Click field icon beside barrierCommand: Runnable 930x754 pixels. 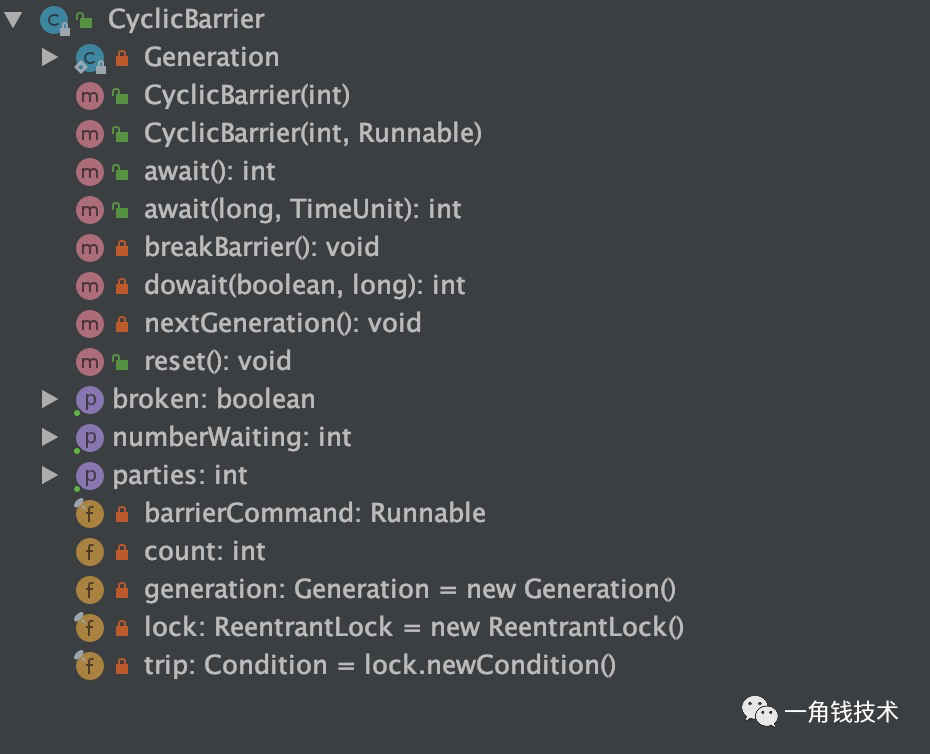90,514
